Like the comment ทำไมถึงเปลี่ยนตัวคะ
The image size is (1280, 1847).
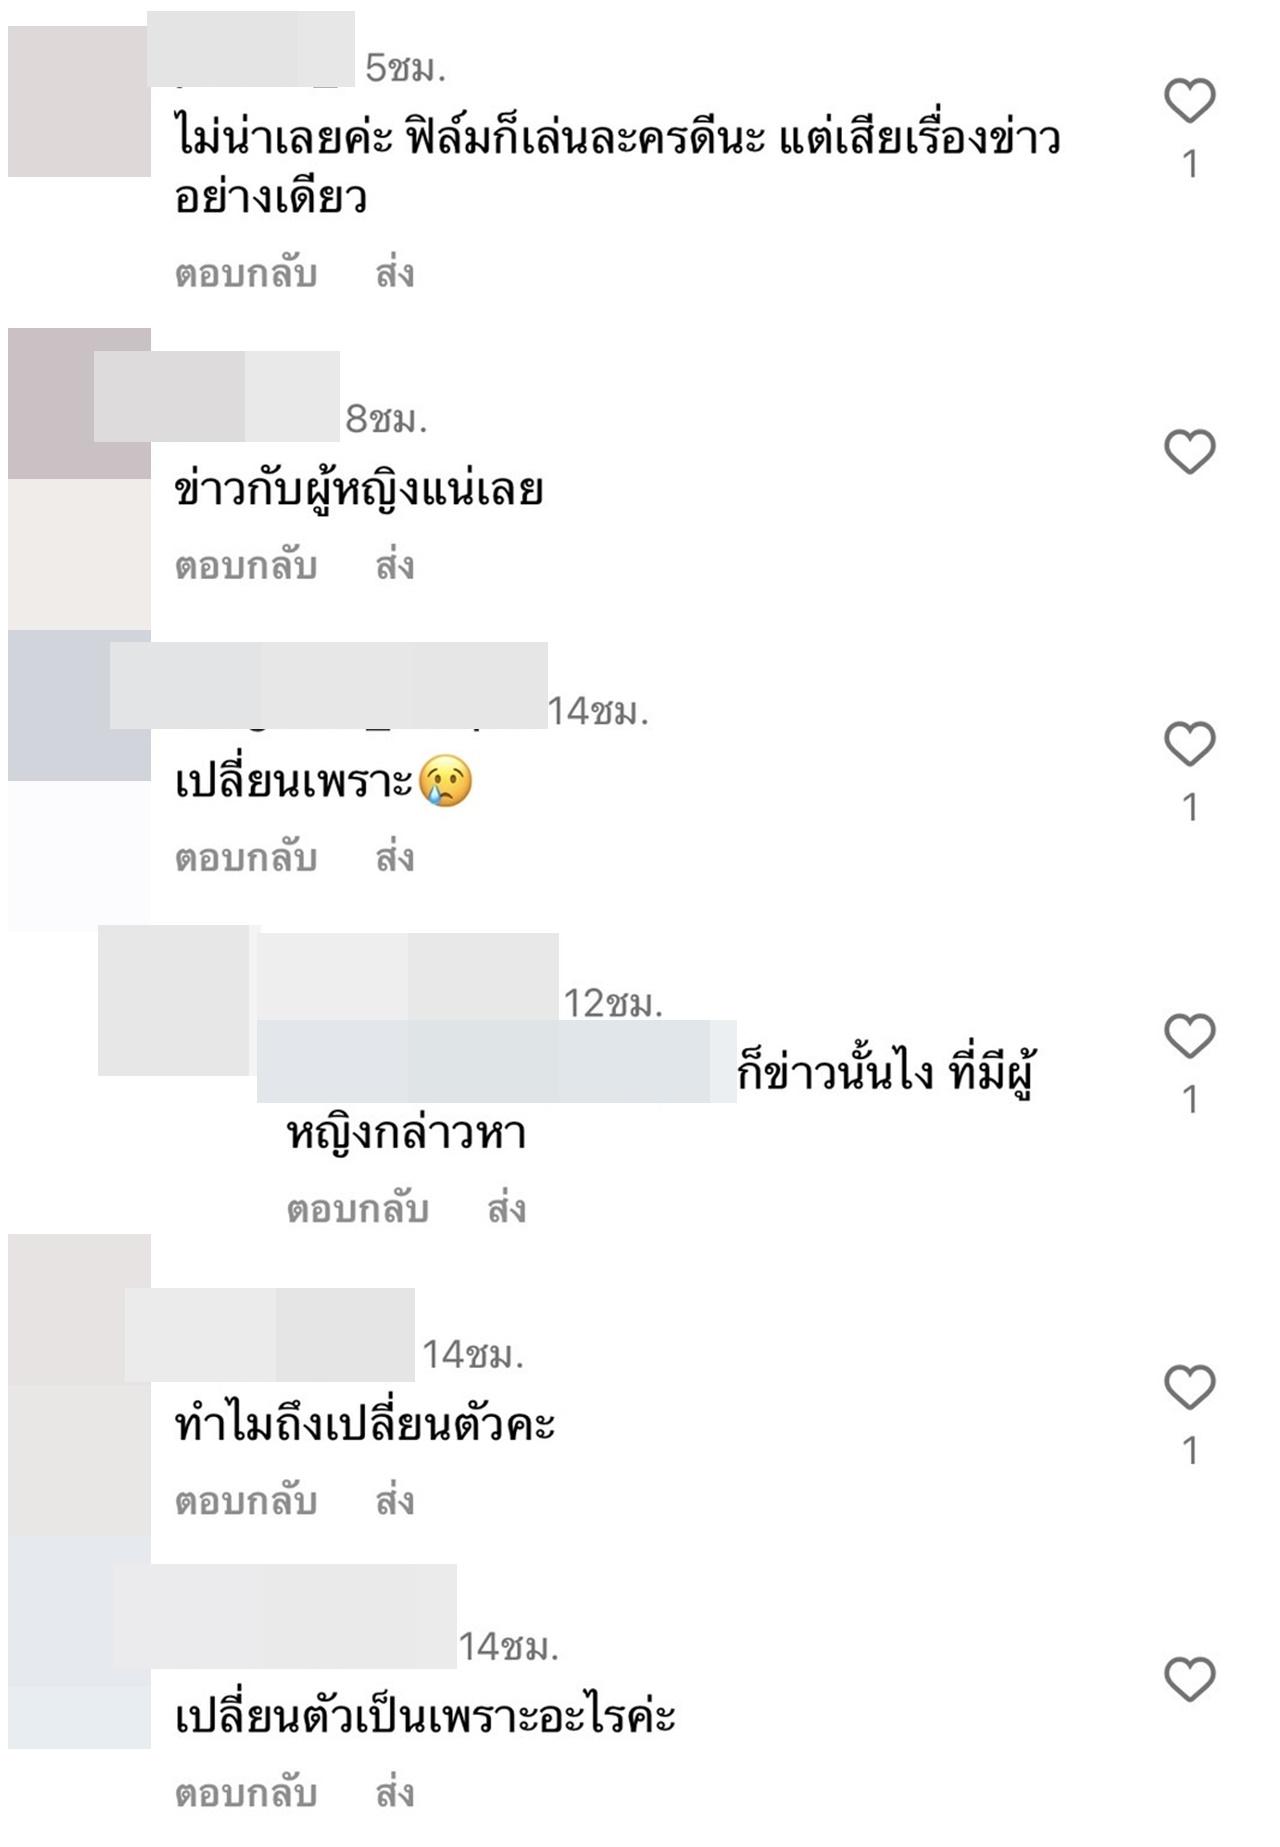(x=1189, y=1387)
